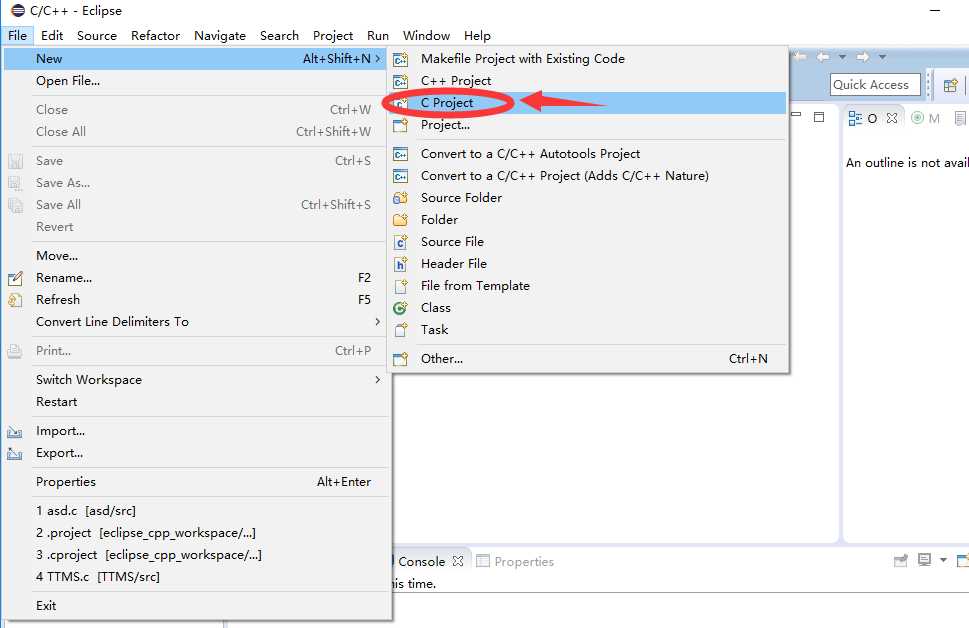Expand Convert Line Delimiters To submenu
This screenshot has width=969, height=628.
pyautogui.click(x=378, y=322)
